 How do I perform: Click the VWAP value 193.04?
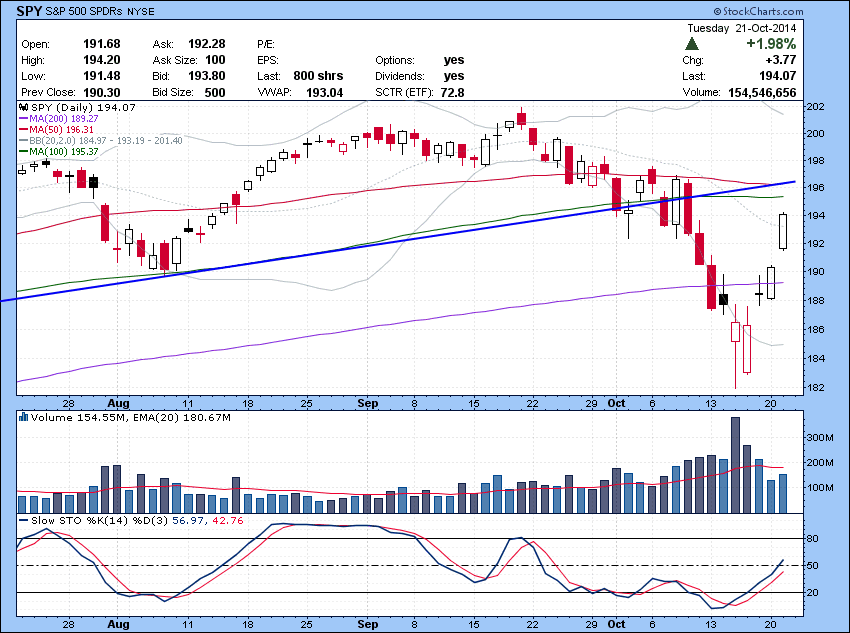[x=325, y=93]
